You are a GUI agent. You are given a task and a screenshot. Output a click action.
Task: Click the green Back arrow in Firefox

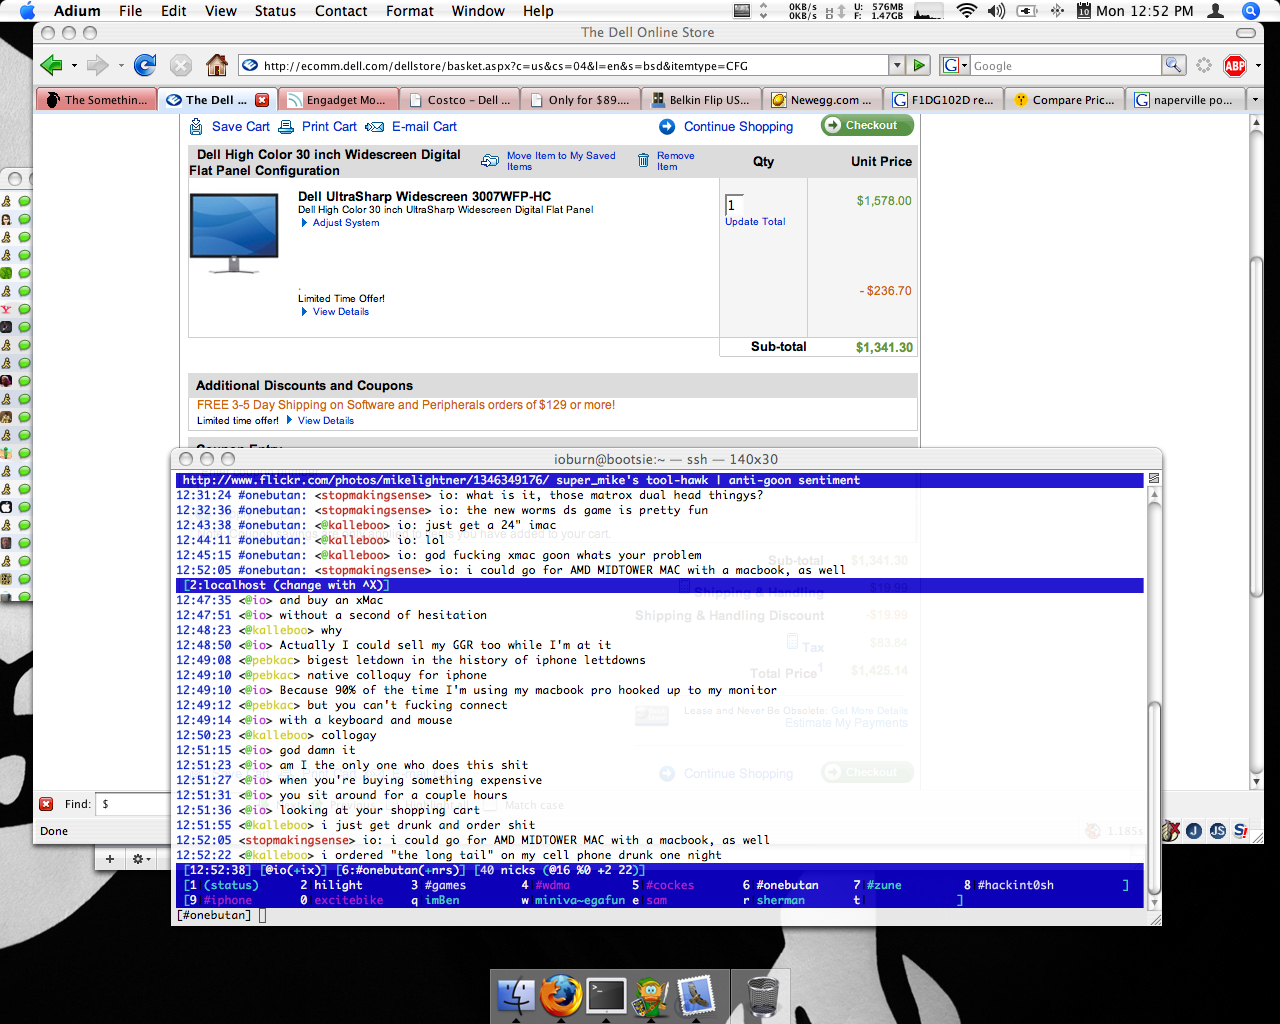[51, 66]
